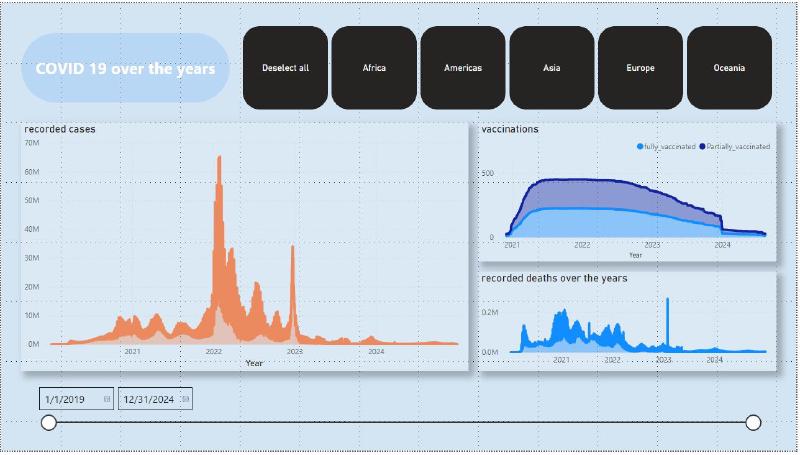Click the 2023 spike in recorded deaths chart

(667, 302)
